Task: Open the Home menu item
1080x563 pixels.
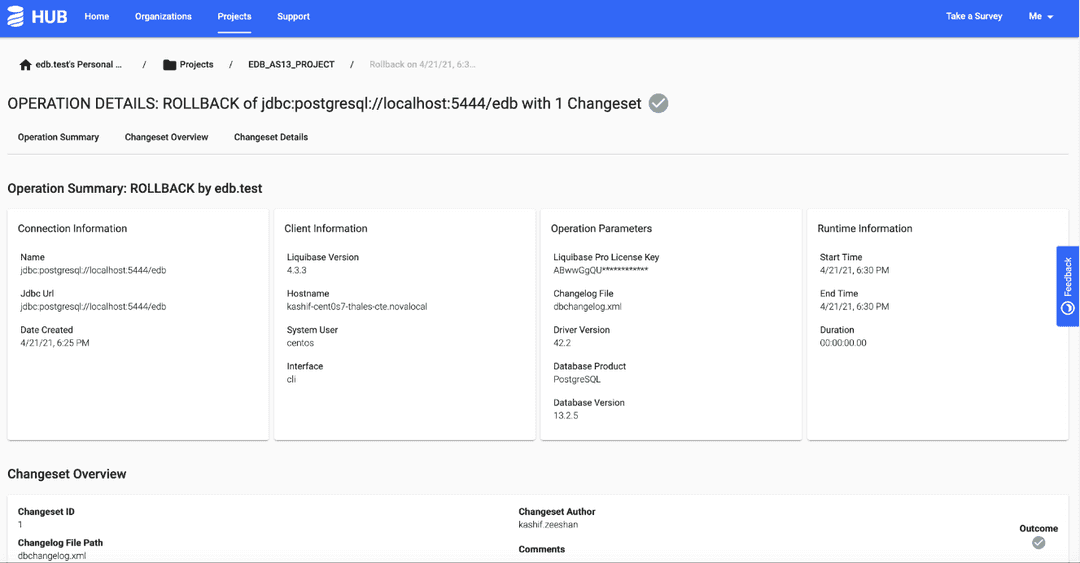Action: pos(97,17)
